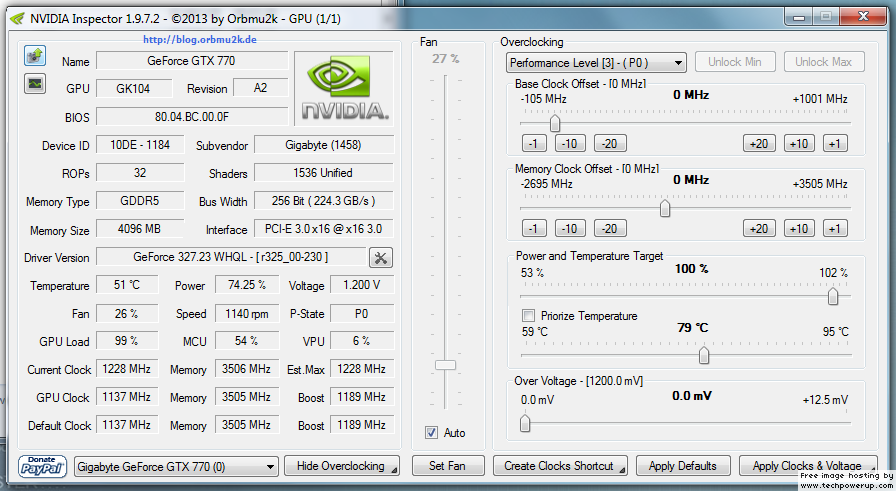Screen dimensions: 896x491
Task: Click the Memory Size value 4096 MB
Action: pos(140,229)
